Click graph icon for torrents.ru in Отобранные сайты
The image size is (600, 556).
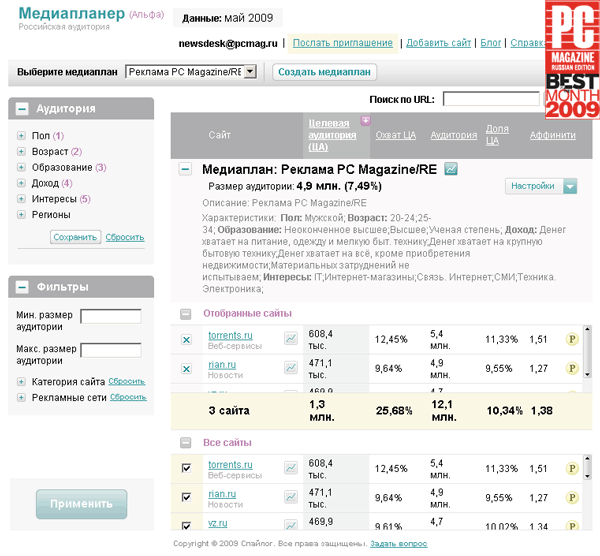pos(291,339)
